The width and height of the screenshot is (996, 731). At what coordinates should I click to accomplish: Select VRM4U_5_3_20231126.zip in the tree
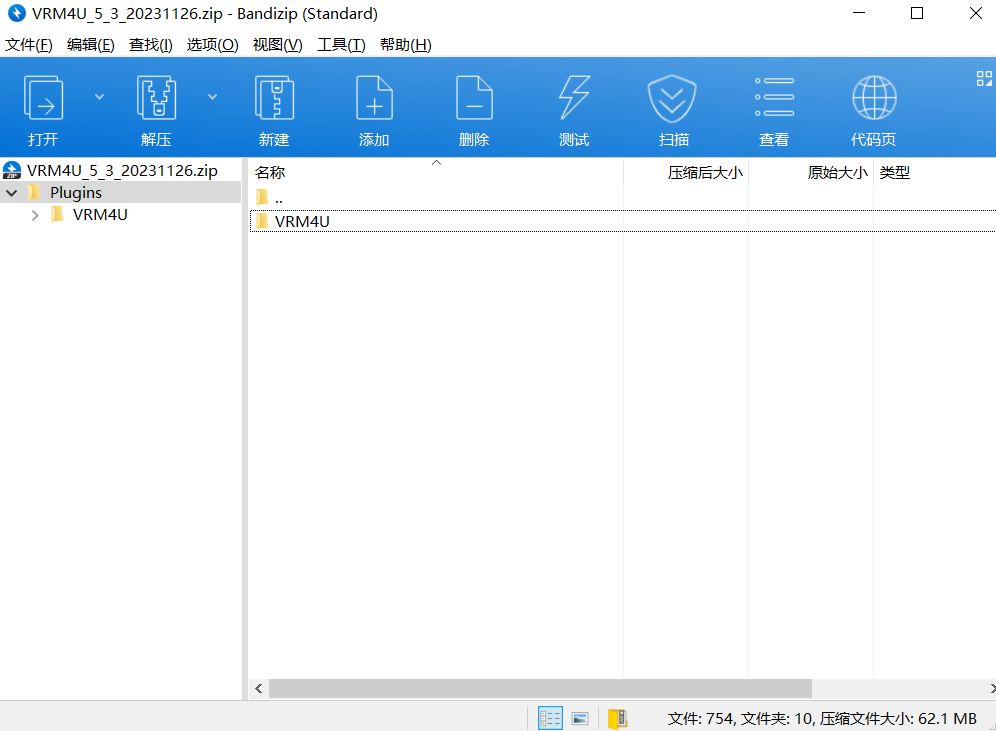pyautogui.click(x=122, y=170)
